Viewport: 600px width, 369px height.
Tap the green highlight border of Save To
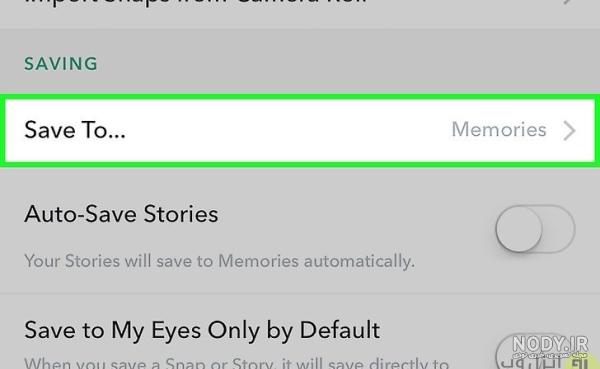[x=300, y=96]
